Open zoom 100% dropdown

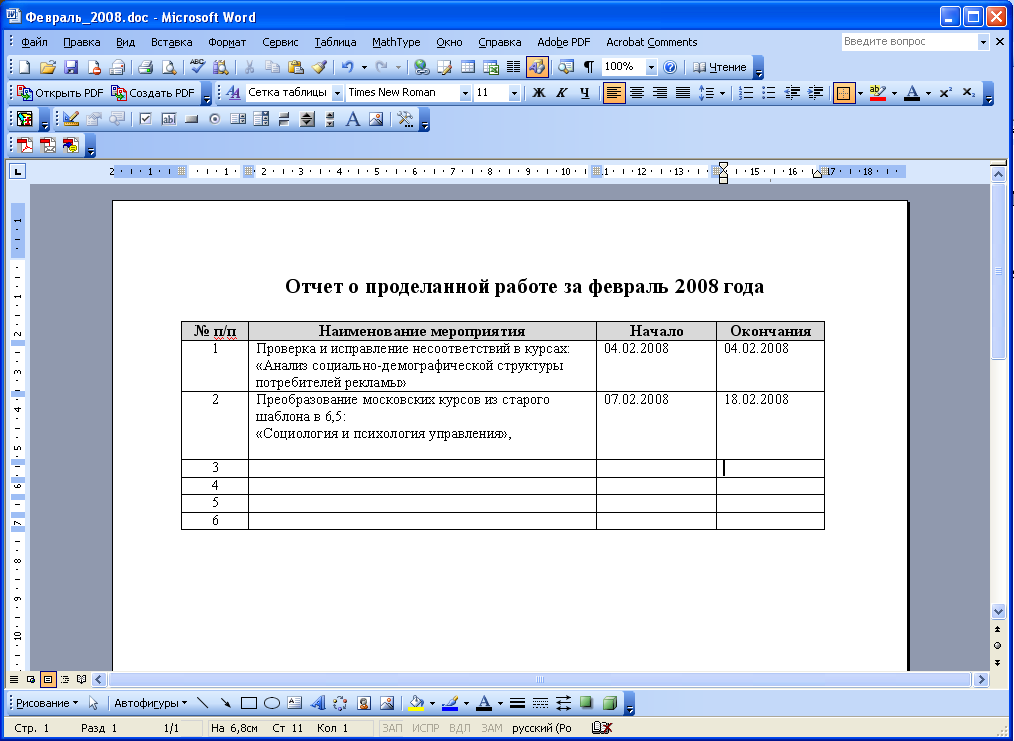click(651, 67)
